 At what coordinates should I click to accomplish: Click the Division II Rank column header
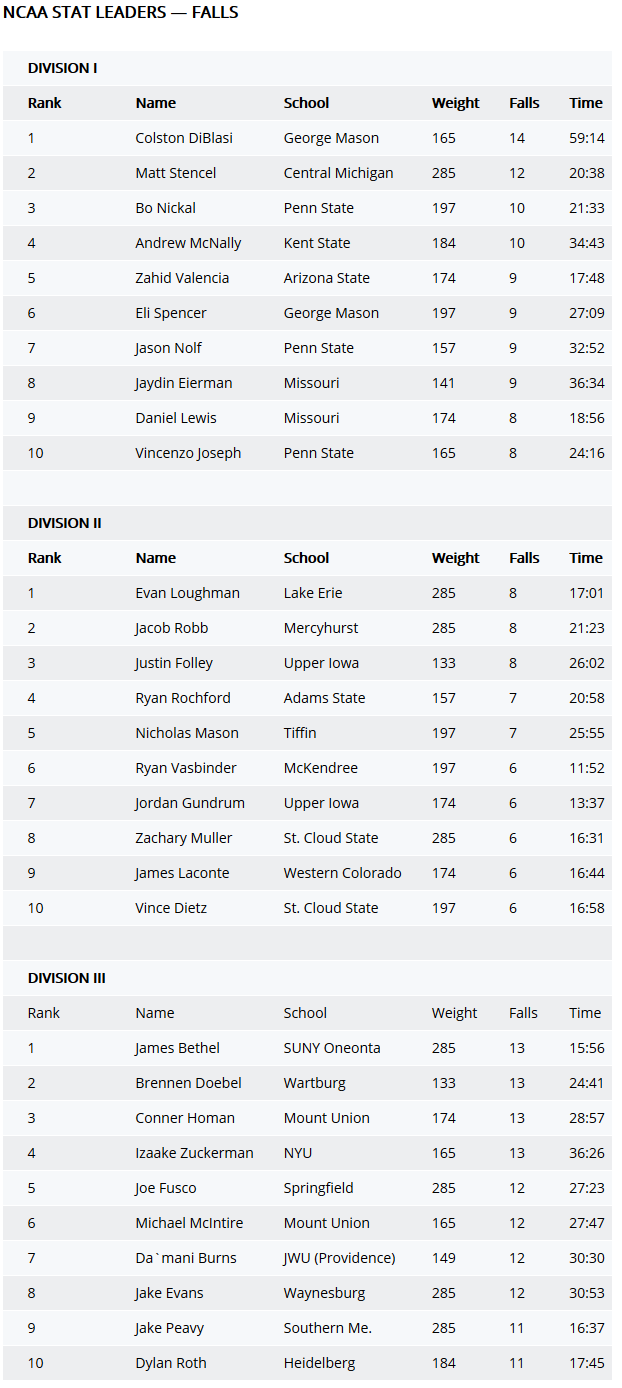point(45,558)
